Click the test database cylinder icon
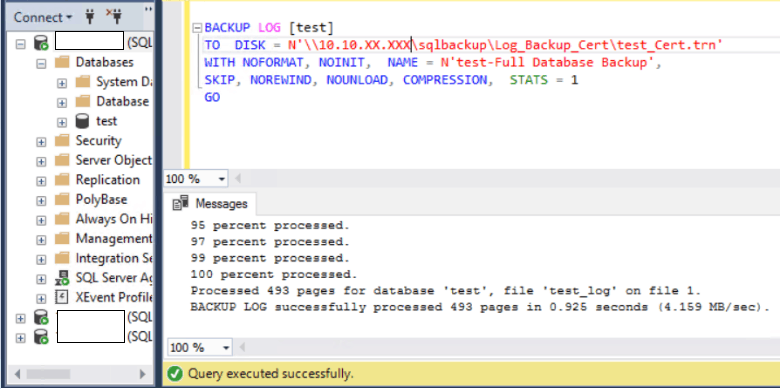This screenshot has width=782, height=389. click(82, 121)
